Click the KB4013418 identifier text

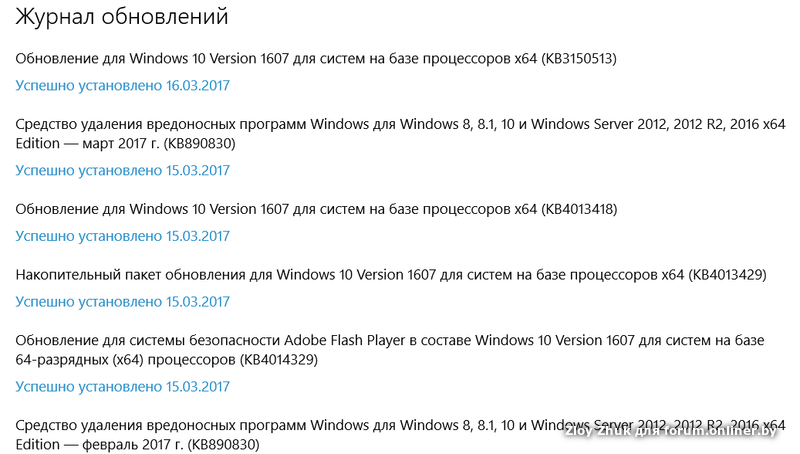(579, 210)
